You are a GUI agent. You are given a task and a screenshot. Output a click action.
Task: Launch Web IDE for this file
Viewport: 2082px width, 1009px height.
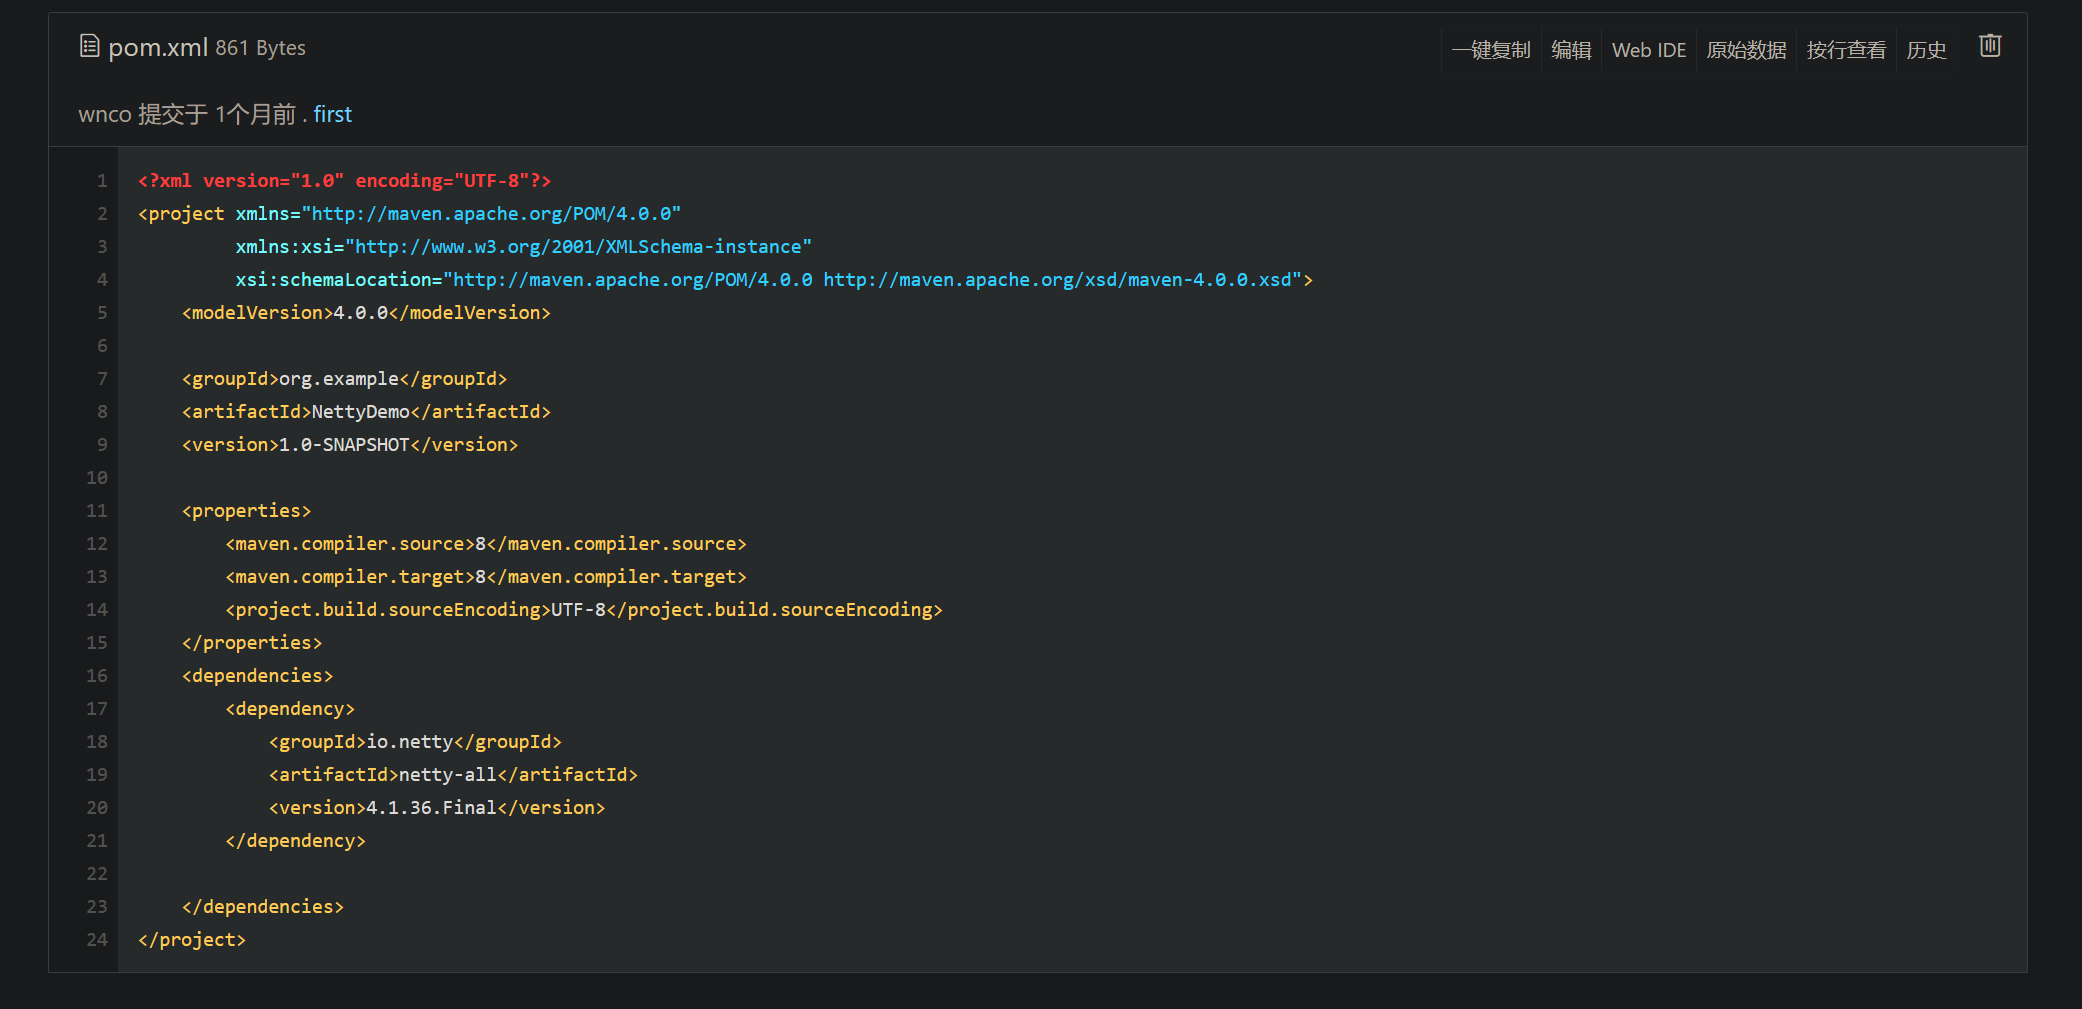1649,50
